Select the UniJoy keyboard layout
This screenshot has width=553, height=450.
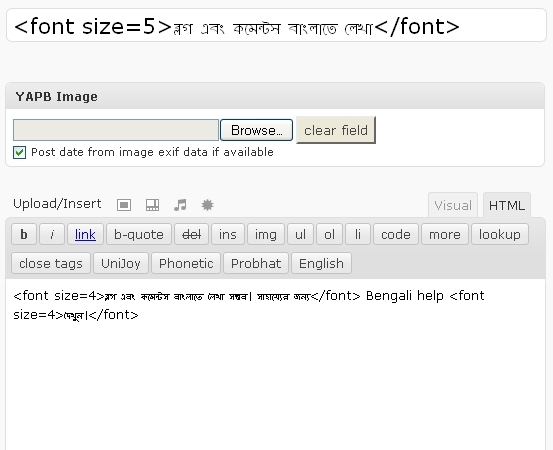click(x=121, y=263)
